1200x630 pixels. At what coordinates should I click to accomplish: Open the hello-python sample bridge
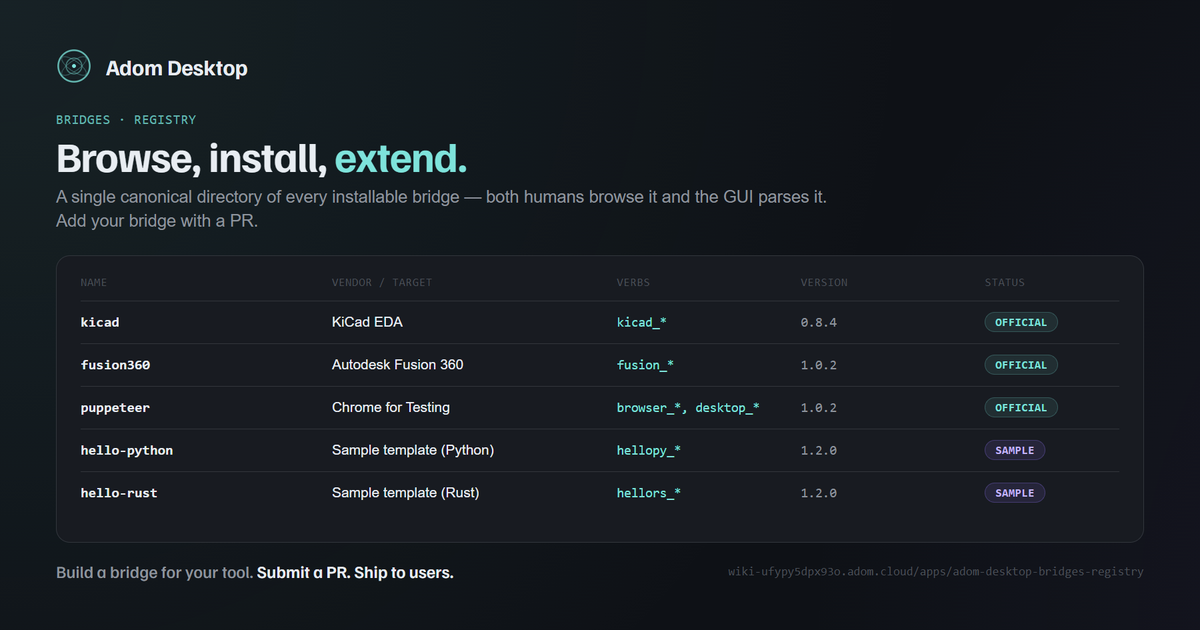point(127,450)
